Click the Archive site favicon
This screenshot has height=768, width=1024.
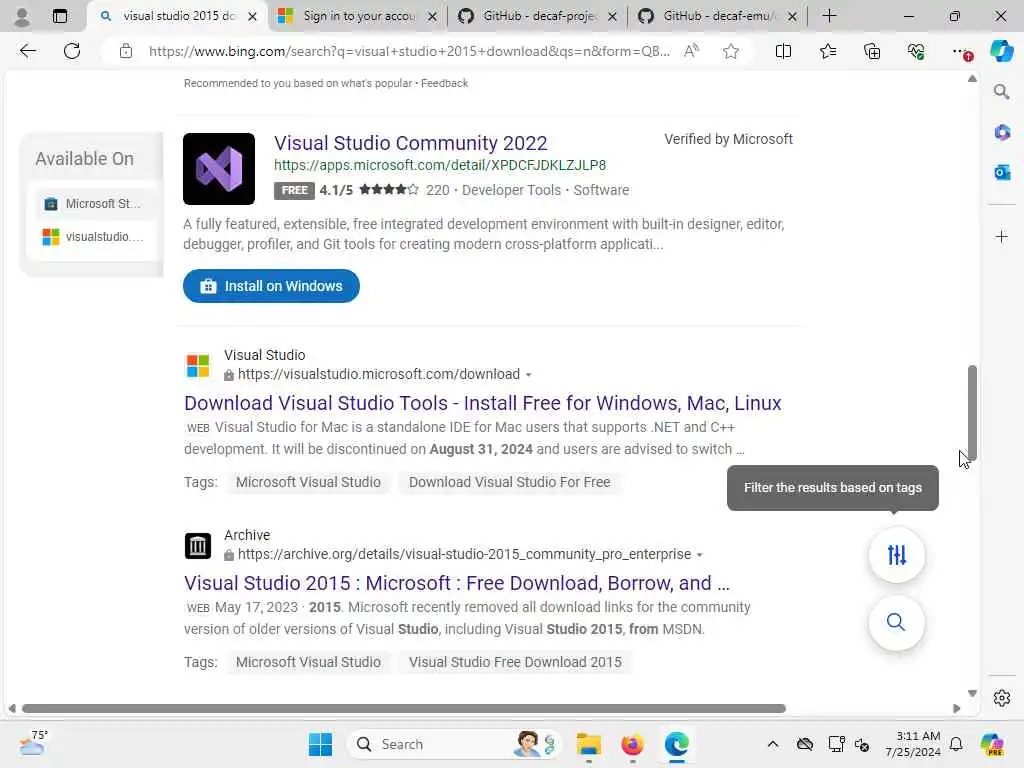(197, 545)
